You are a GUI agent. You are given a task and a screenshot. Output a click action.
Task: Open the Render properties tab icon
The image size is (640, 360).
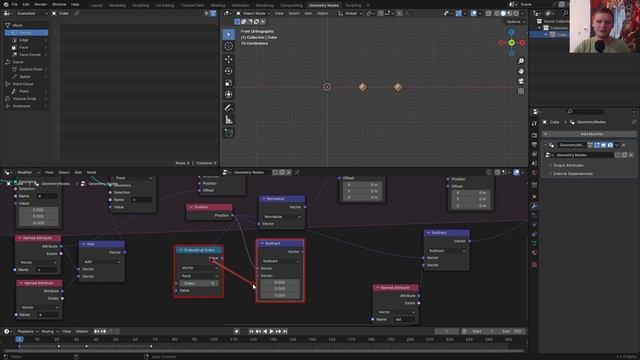(534, 135)
